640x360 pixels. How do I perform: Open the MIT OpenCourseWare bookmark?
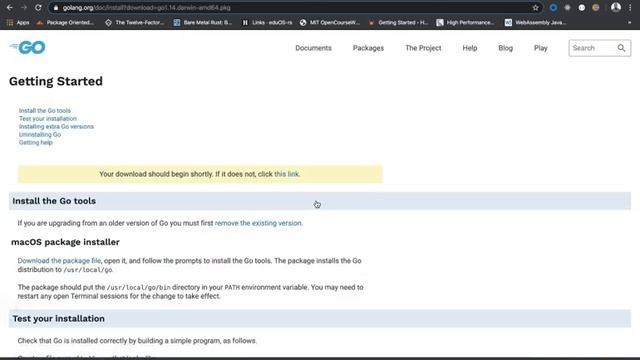[330, 22]
